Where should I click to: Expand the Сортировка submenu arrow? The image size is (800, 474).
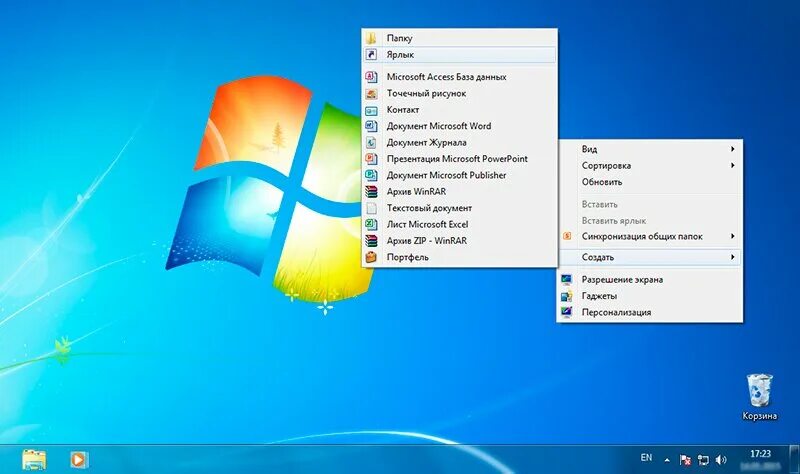pyautogui.click(x=732, y=165)
